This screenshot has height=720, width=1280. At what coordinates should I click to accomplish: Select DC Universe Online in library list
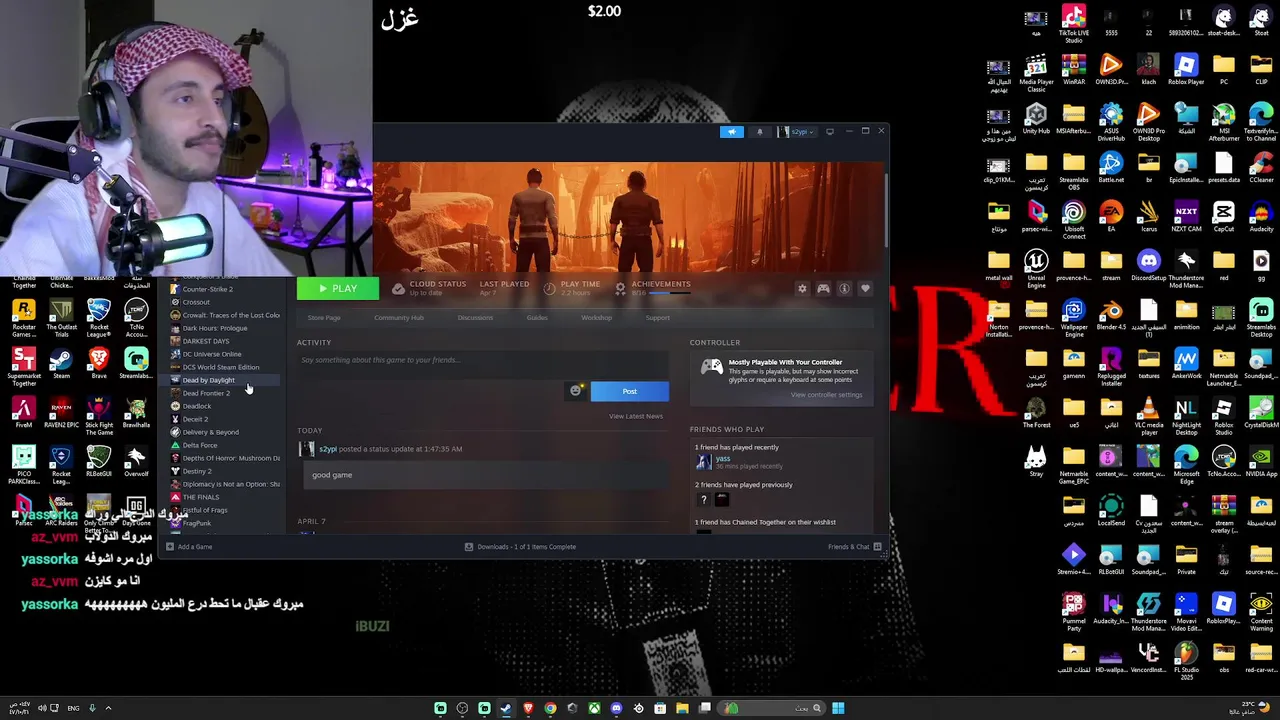[x=211, y=354]
